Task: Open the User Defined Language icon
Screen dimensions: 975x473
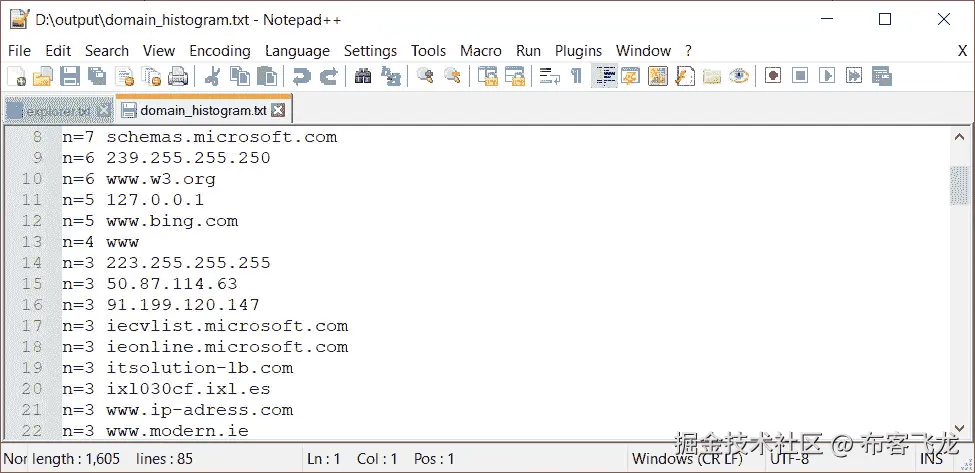Action: pos(631,76)
